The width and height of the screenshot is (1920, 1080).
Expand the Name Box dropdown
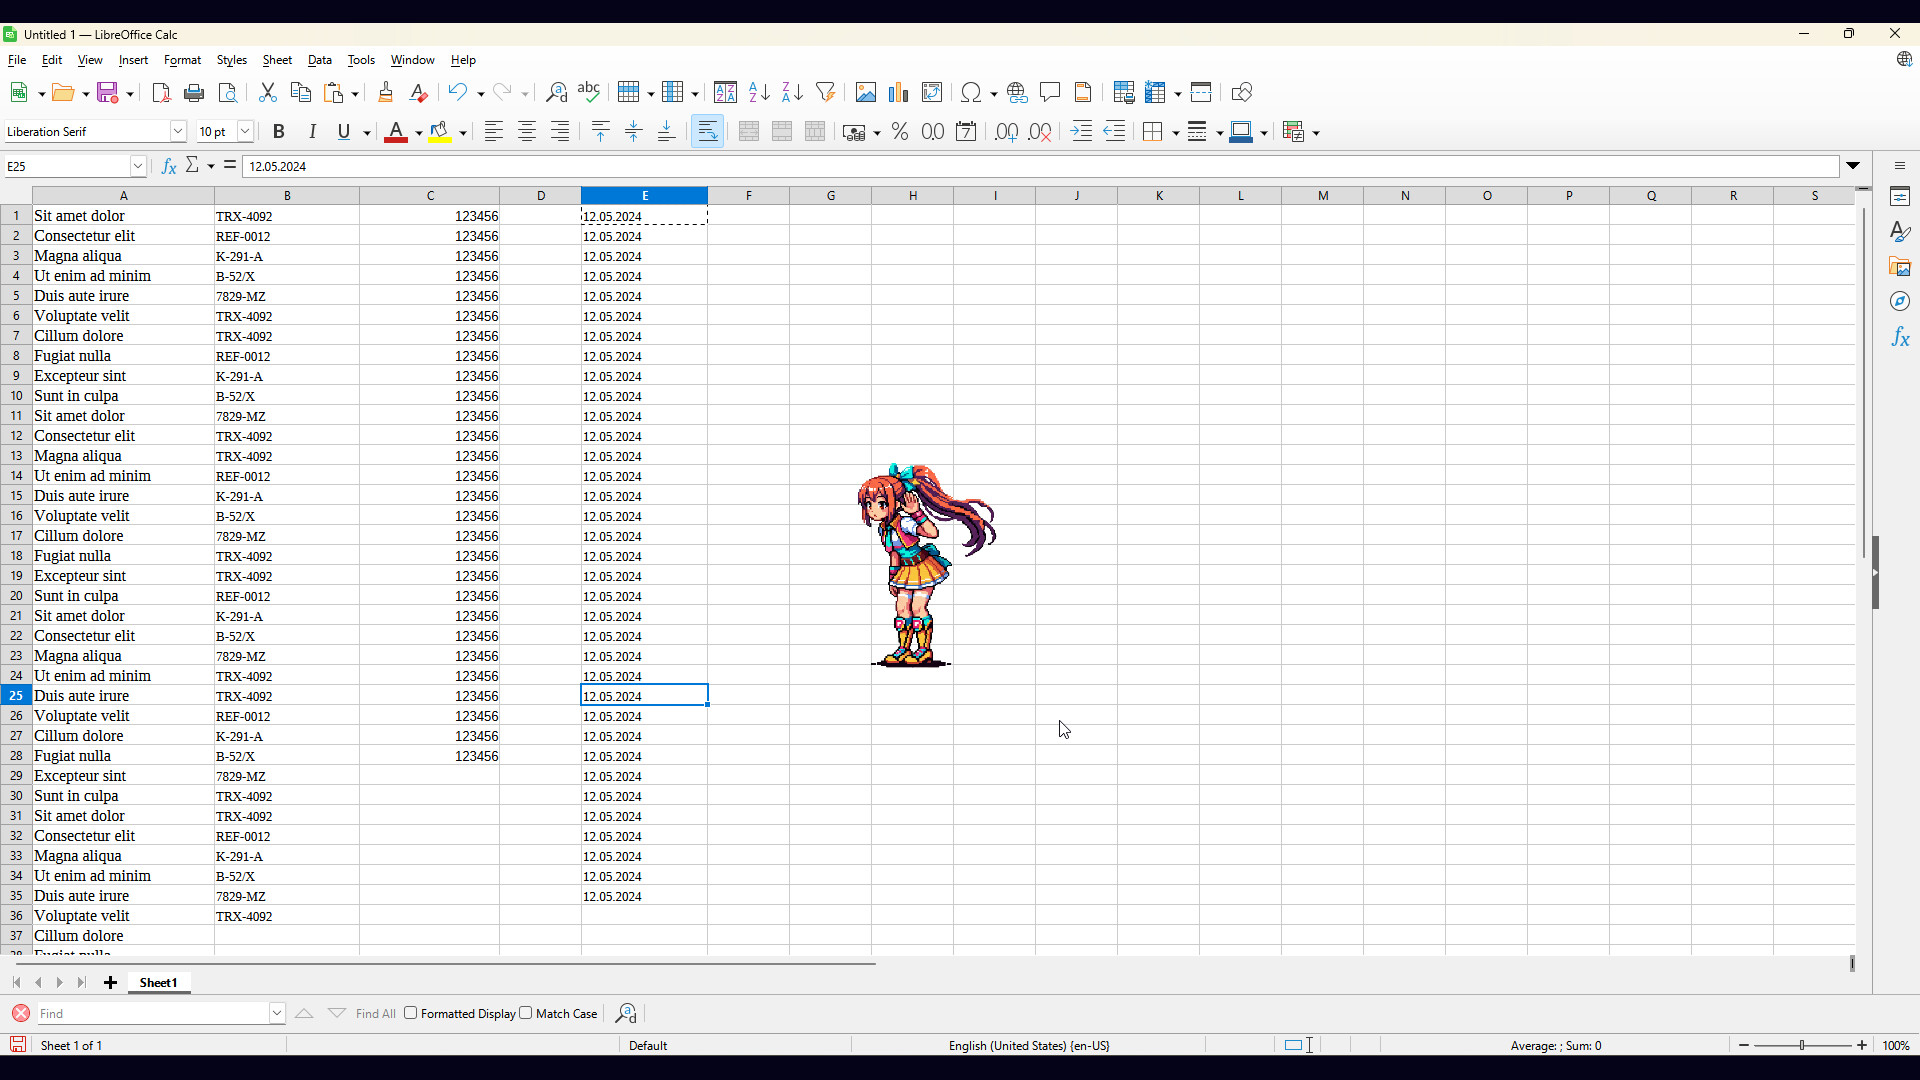(139, 166)
